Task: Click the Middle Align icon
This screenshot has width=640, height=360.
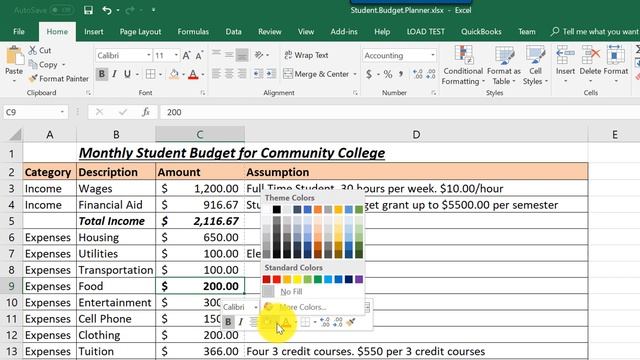Action: click(x=229, y=55)
